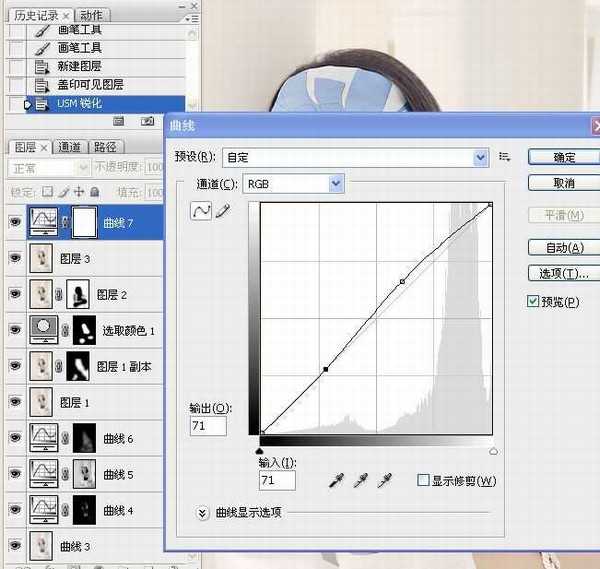The height and width of the screenshot is (569, 600).
Task: Click the 自动 Auto button
Action: point(563,248)
